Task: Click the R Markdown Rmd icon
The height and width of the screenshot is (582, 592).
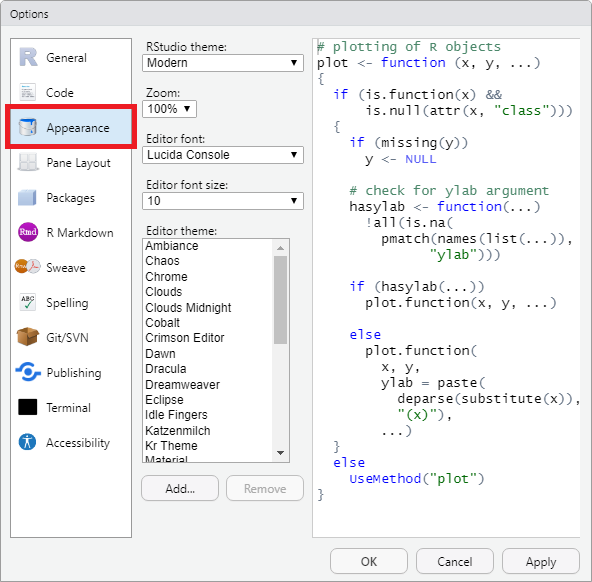Action: [x=28, y=232]
